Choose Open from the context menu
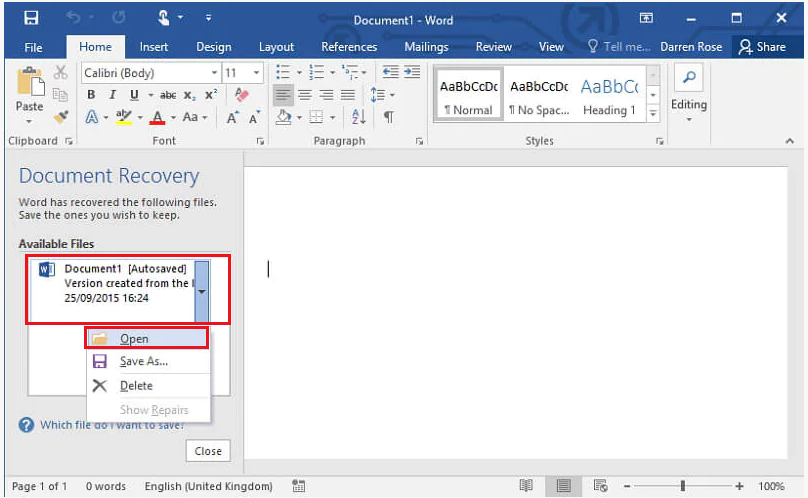Image resolution: width=808 pixels, height=498 pixels. [x=147, y=339]
